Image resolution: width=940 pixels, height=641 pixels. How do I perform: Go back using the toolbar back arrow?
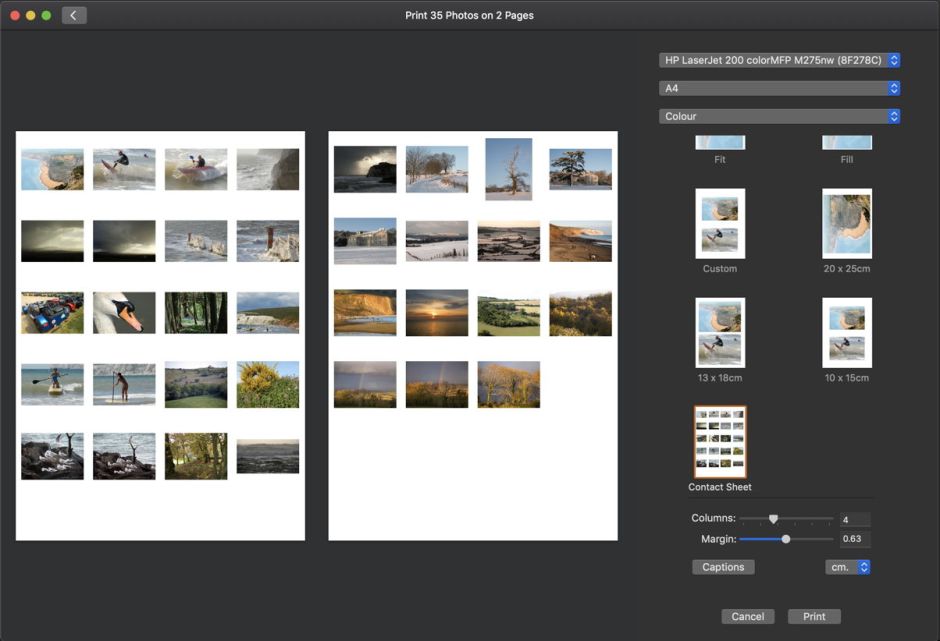click(74, 15)
